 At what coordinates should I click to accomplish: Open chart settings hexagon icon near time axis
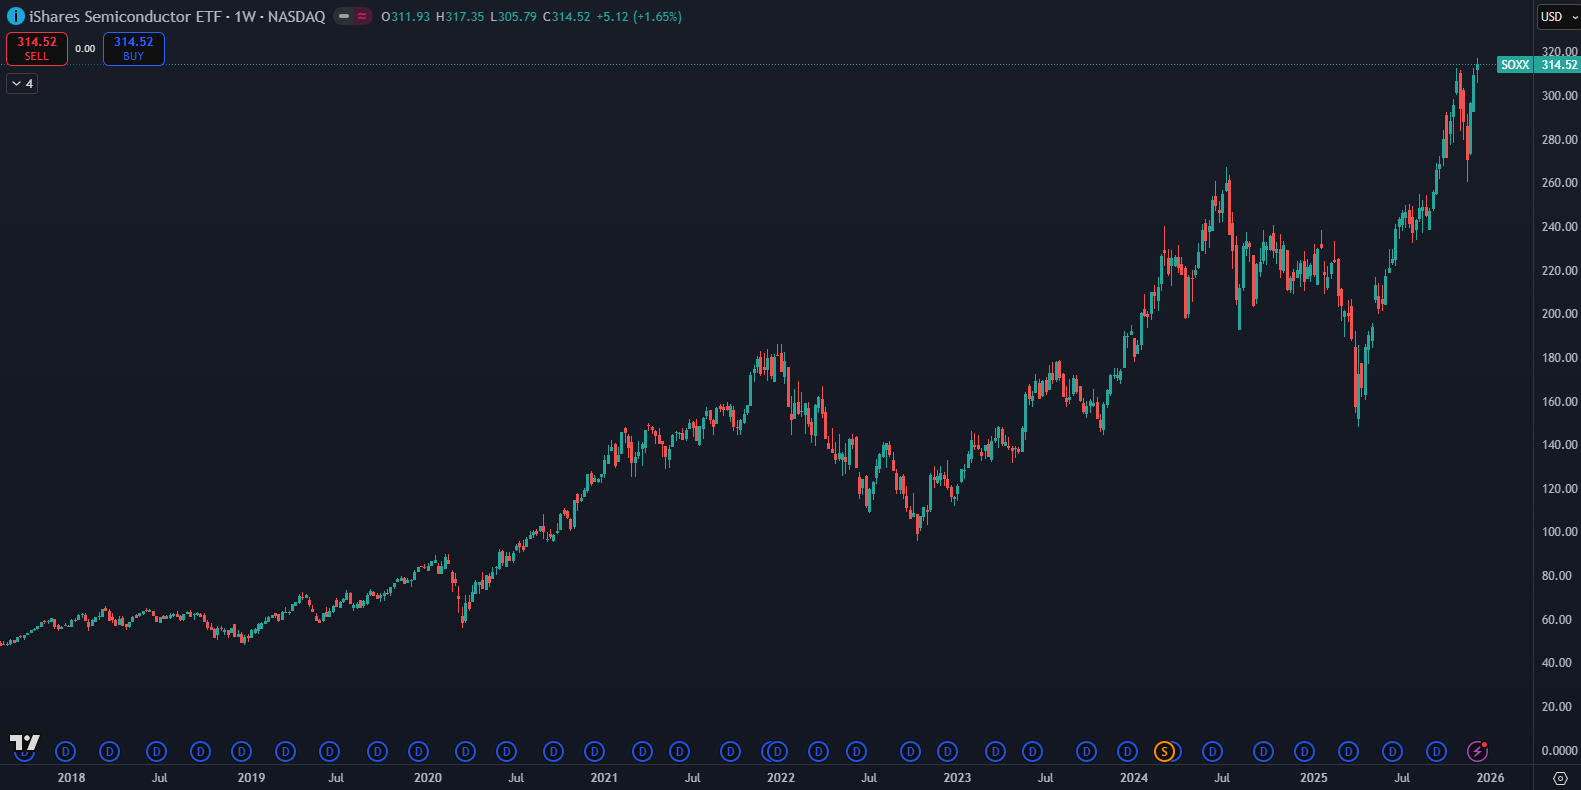pyautogui.click(x=1560, y=778)
